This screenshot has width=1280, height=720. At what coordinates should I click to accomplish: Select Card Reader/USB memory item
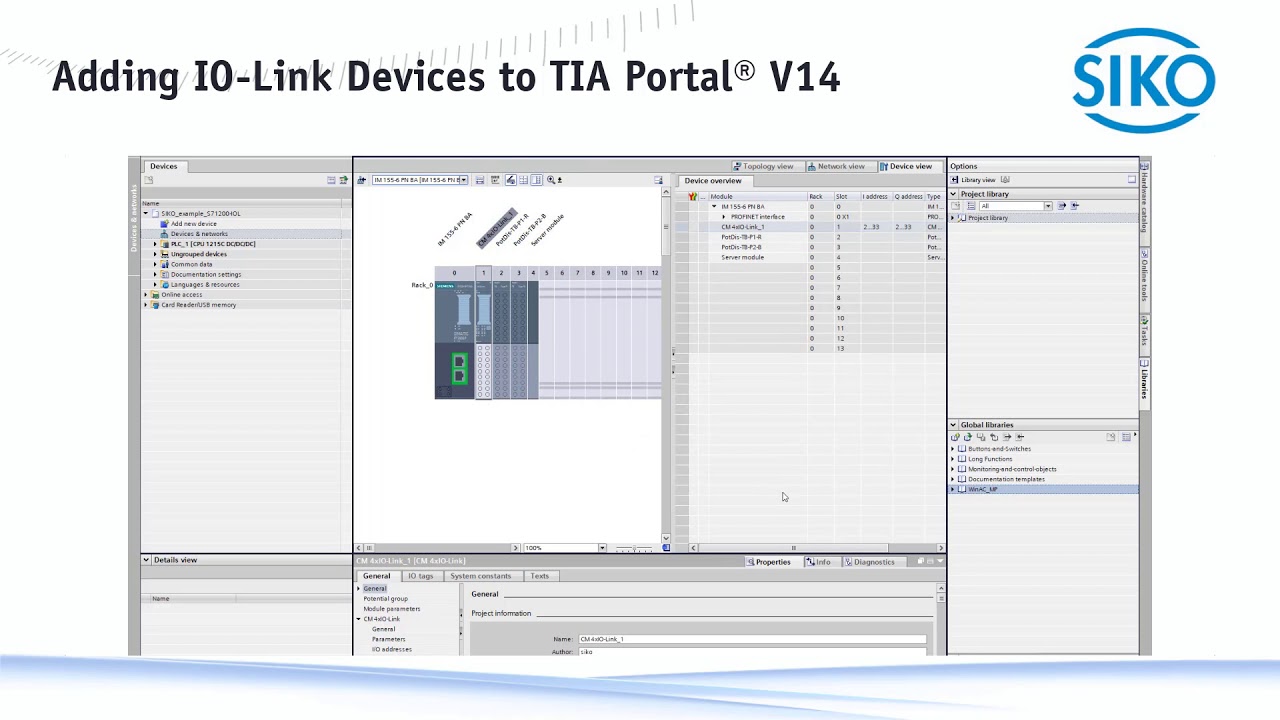click(198, 305)
